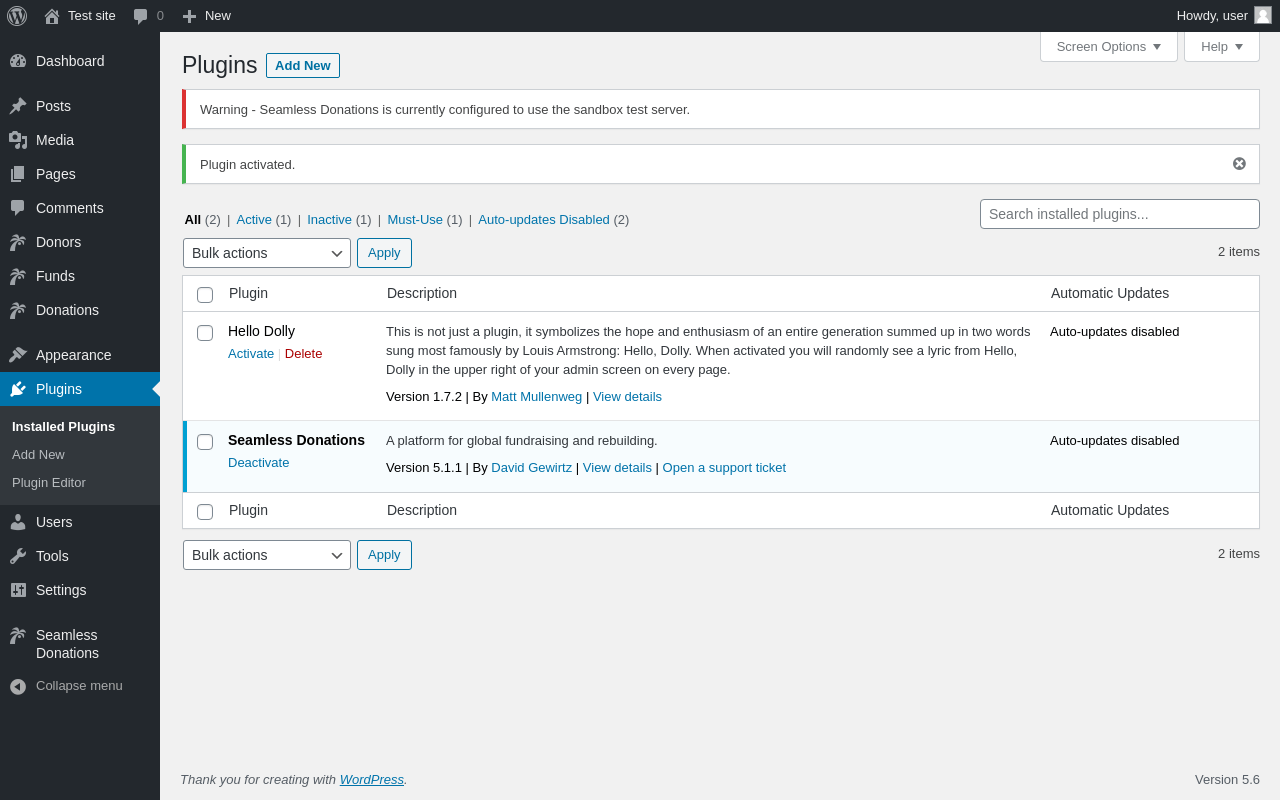1280x800 pixels.
Task: Open the Settings menu item
Action: coord(80,590)
